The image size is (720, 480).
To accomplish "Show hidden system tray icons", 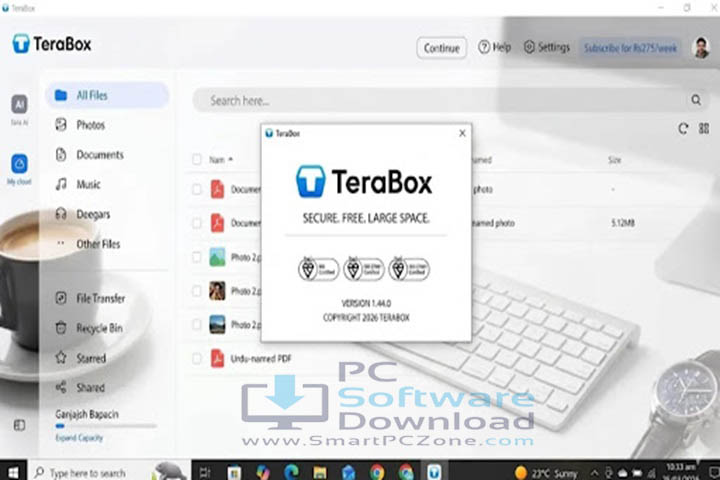I will [x=594, y=473].
